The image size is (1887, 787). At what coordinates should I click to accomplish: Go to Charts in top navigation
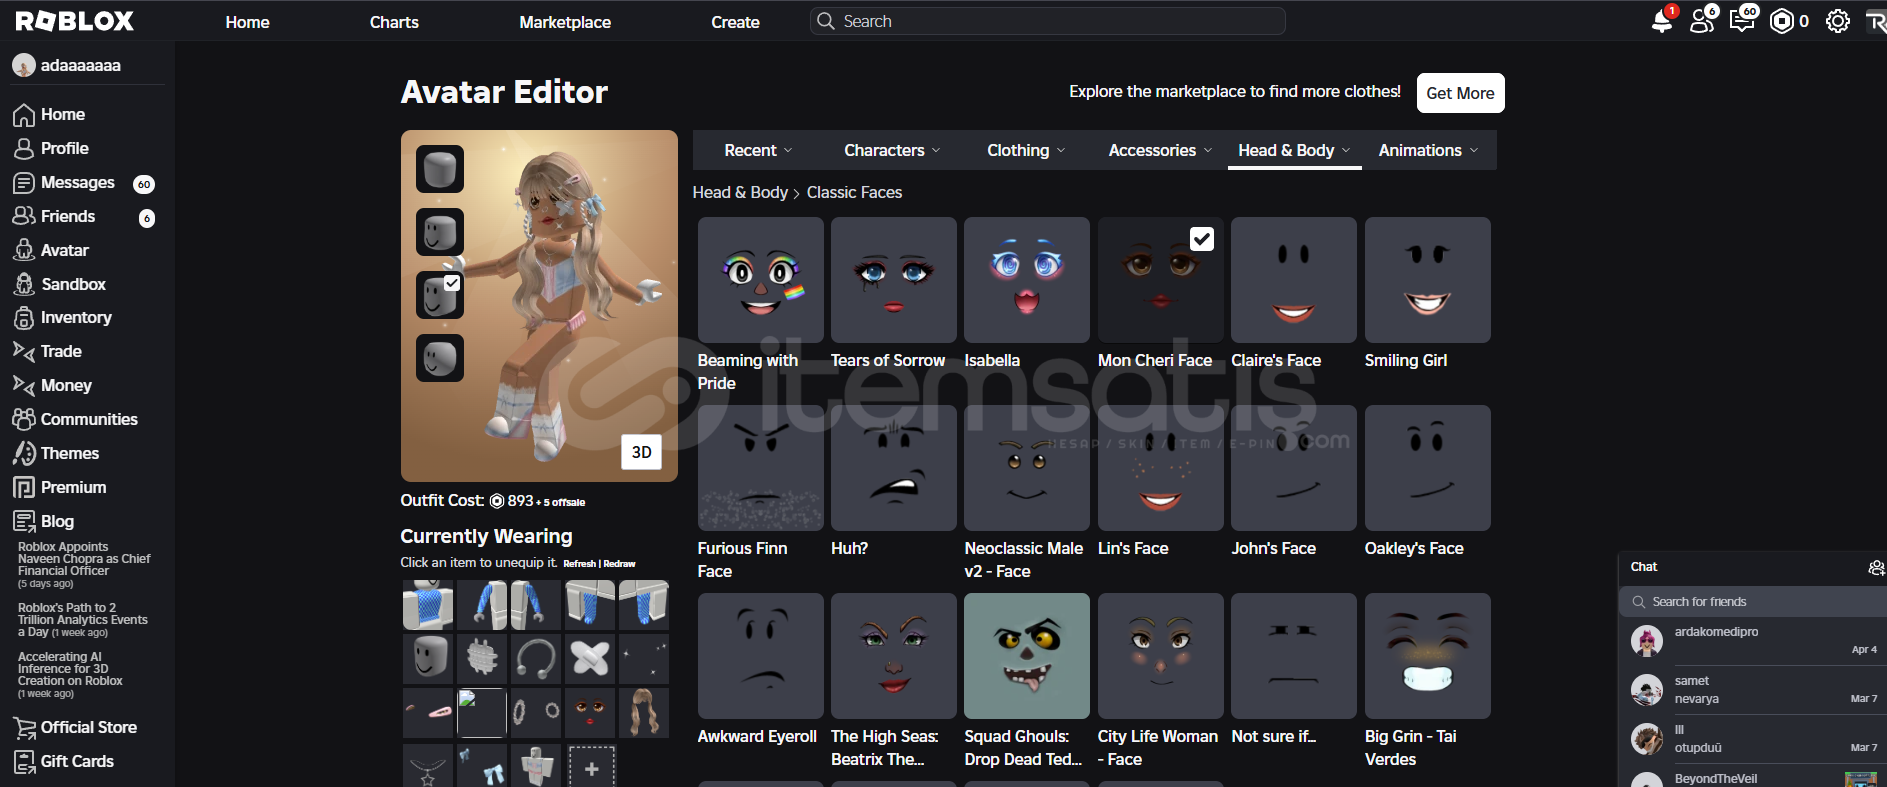coord(394,22)
